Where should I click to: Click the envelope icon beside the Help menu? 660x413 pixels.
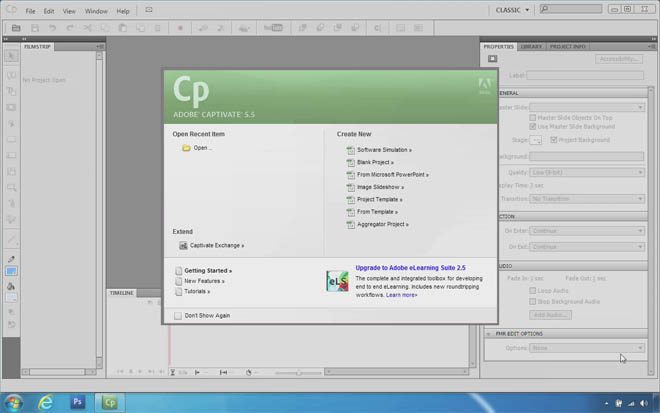point(149,10)
